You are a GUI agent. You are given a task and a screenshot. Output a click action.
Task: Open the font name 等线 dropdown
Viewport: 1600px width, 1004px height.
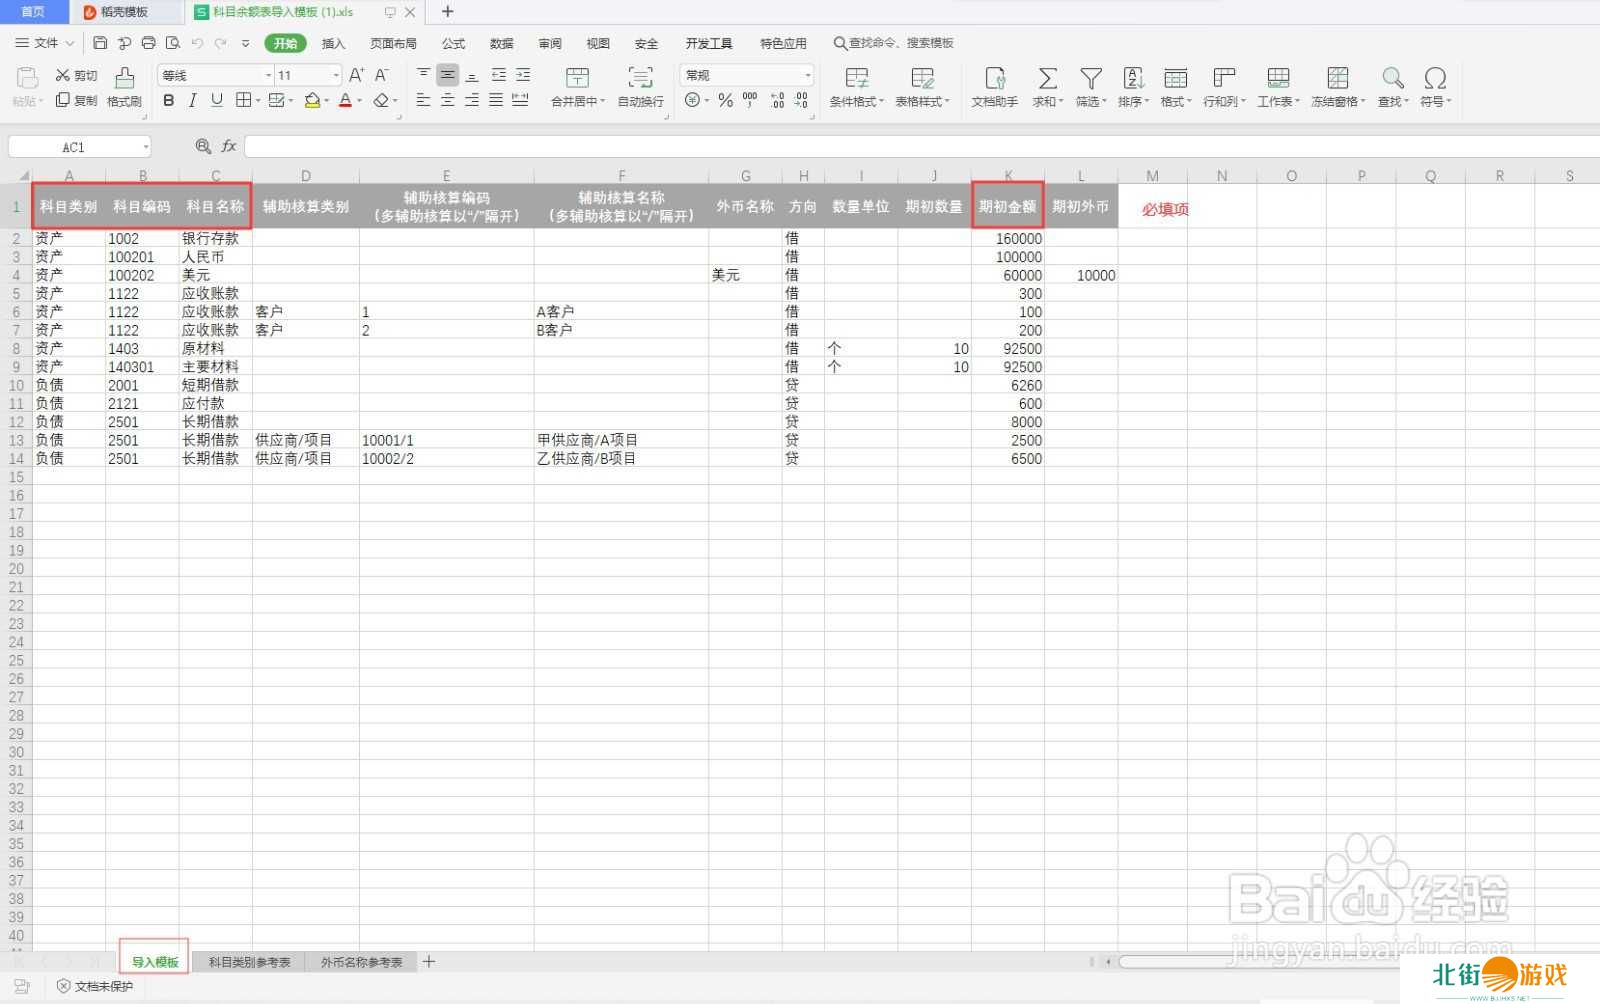pos(268,76)
